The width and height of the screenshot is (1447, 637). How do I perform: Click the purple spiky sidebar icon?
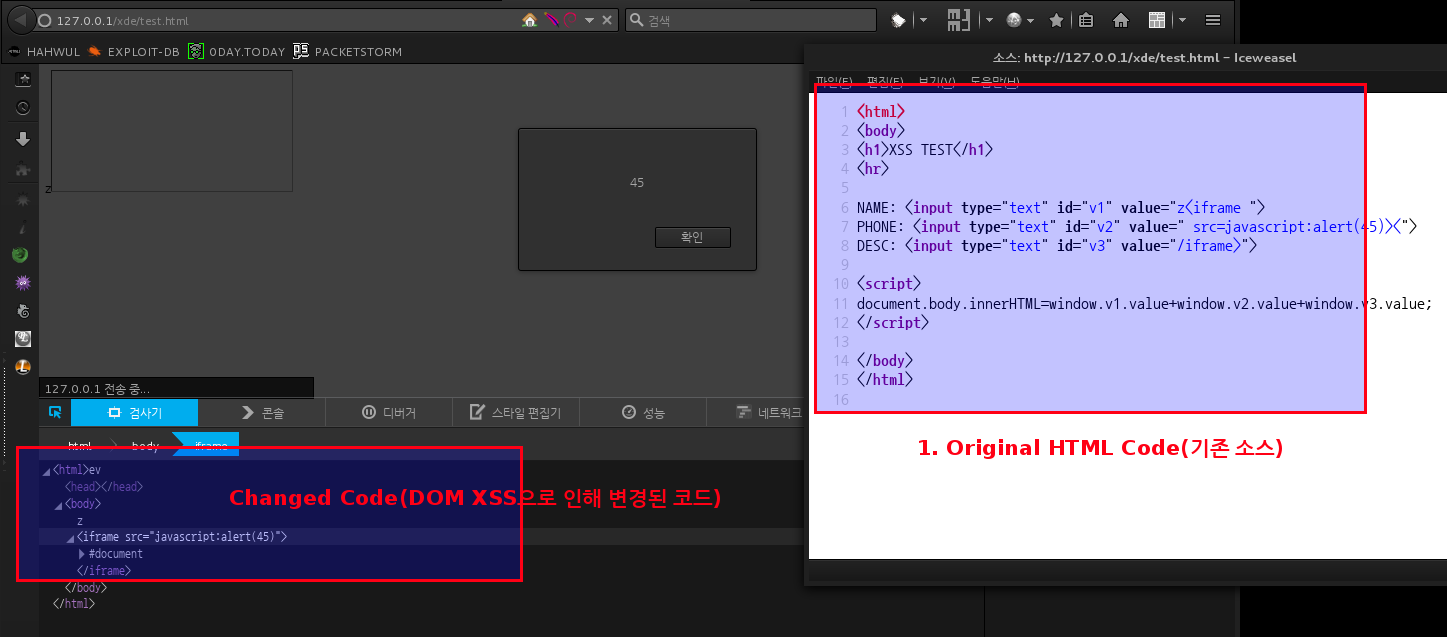pos(23,283)
